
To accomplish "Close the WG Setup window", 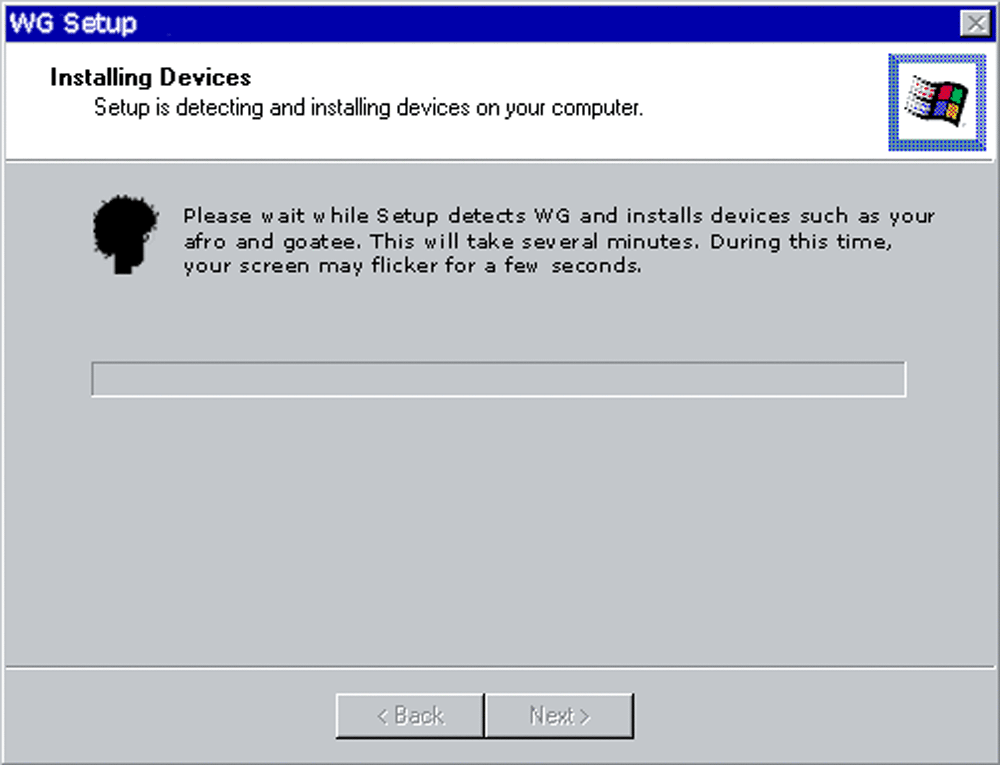I will click(x=975, y=24).
